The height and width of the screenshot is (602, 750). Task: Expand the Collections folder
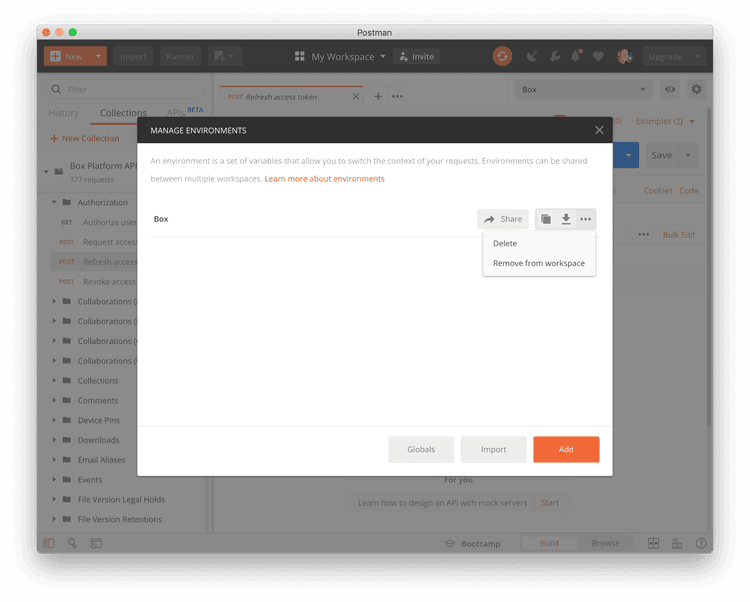pyautogui.click(x=54, y=381)
